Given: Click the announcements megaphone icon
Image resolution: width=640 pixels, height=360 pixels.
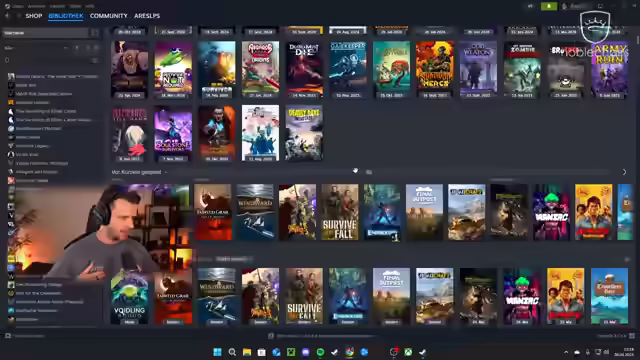Looking at the screenshot, I should 530,6.
